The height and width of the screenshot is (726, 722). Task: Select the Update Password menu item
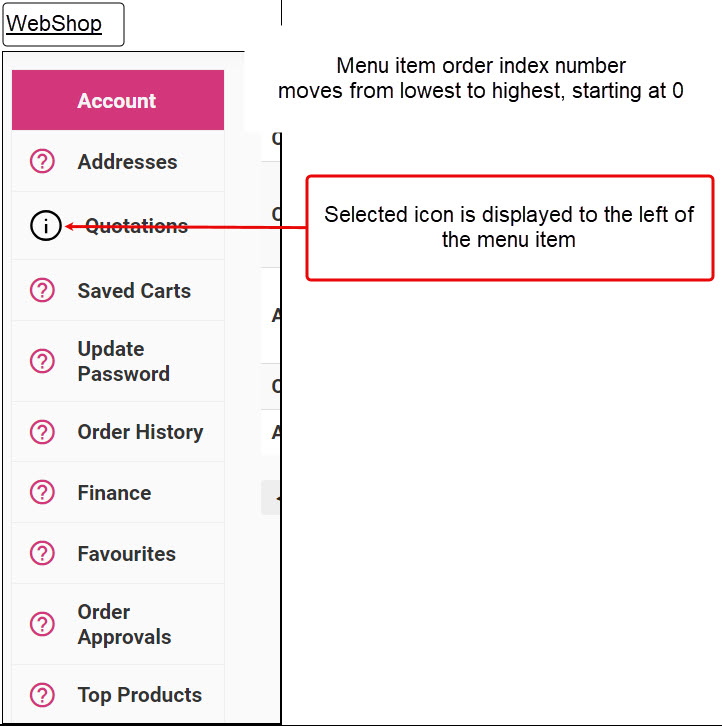[123, 361]
